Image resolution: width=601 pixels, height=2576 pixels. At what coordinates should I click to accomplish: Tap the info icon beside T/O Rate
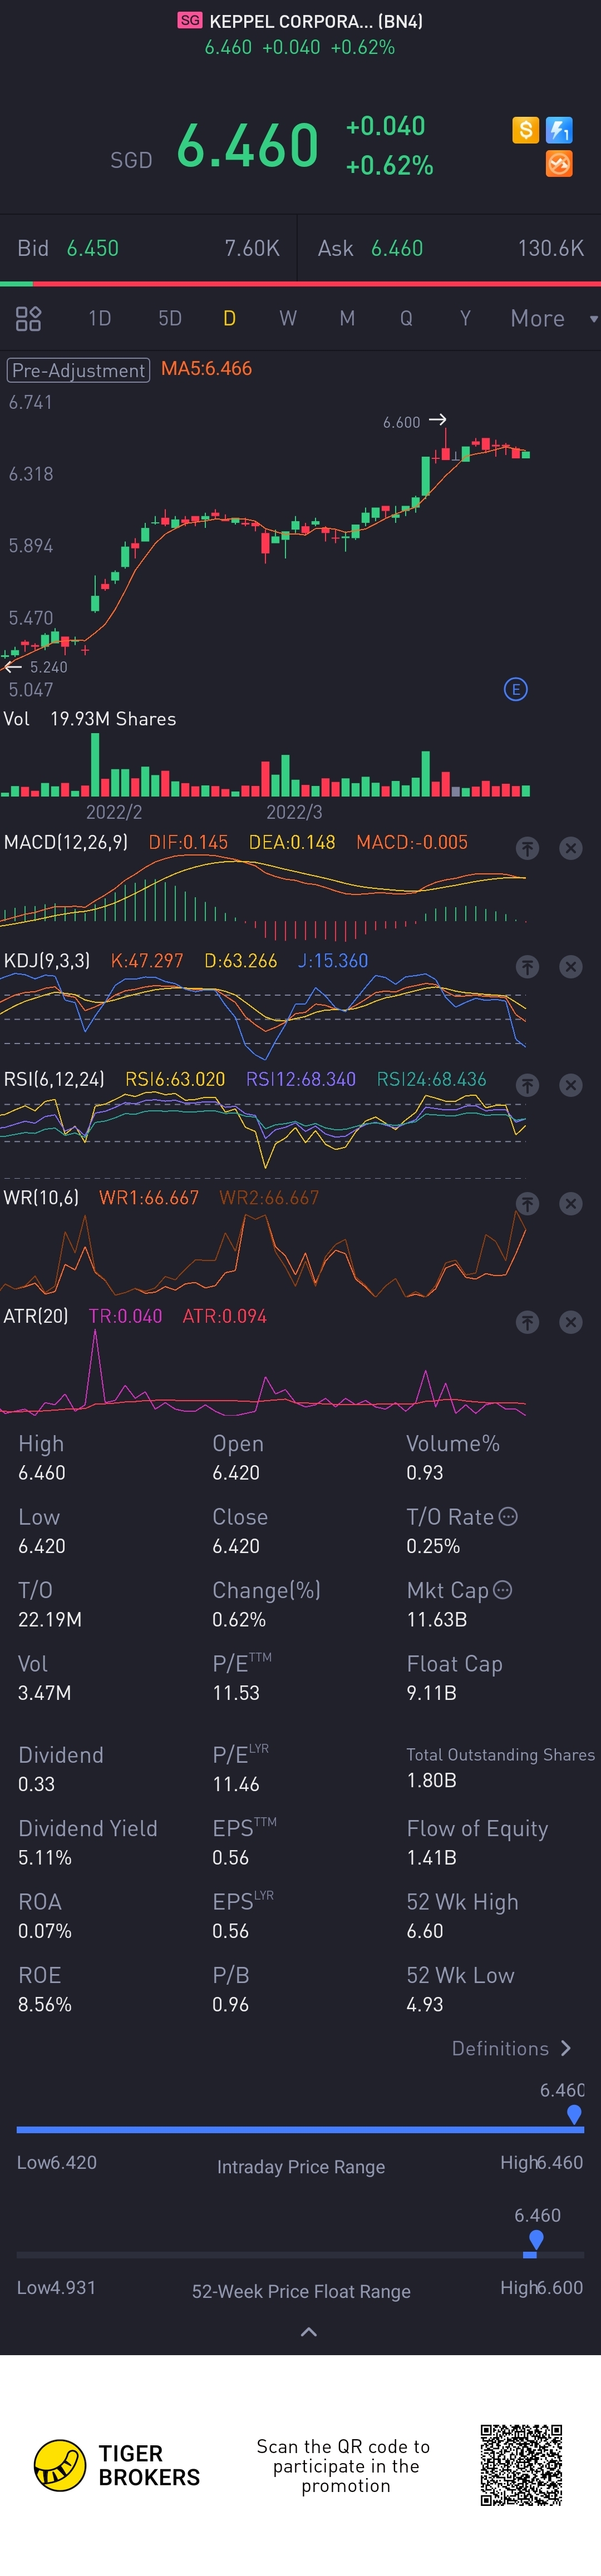(x=508, y=1516)
